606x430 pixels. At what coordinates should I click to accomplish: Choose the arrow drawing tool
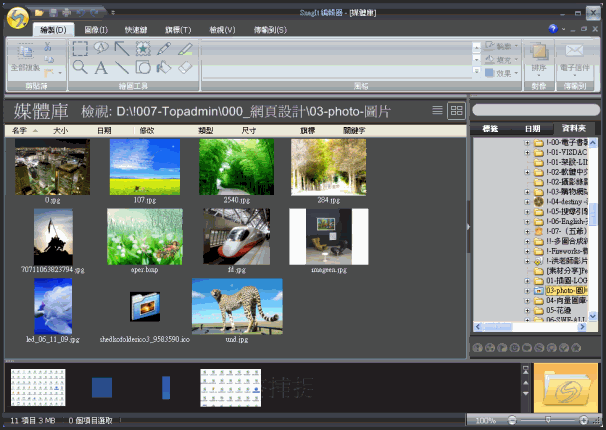point(122,48)
